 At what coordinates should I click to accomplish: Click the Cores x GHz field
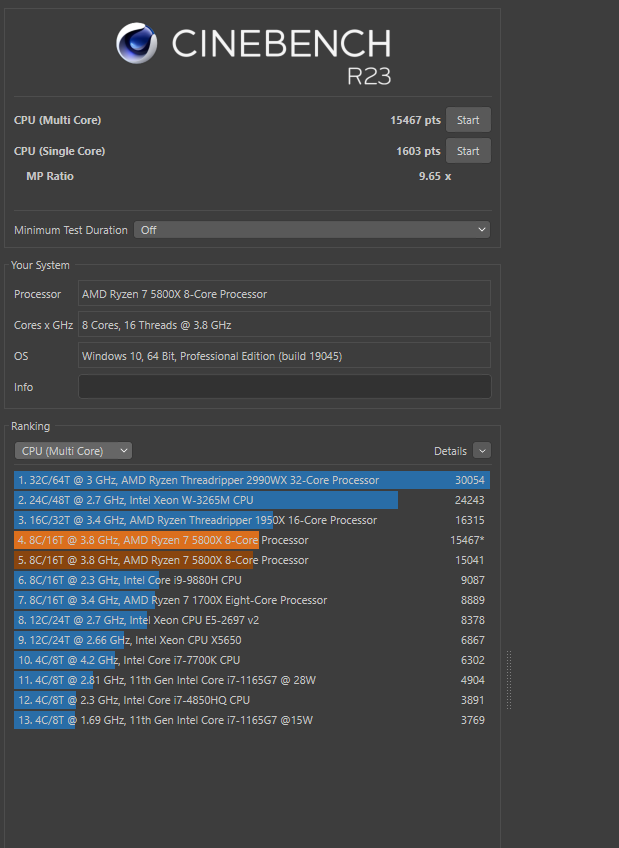284,324
